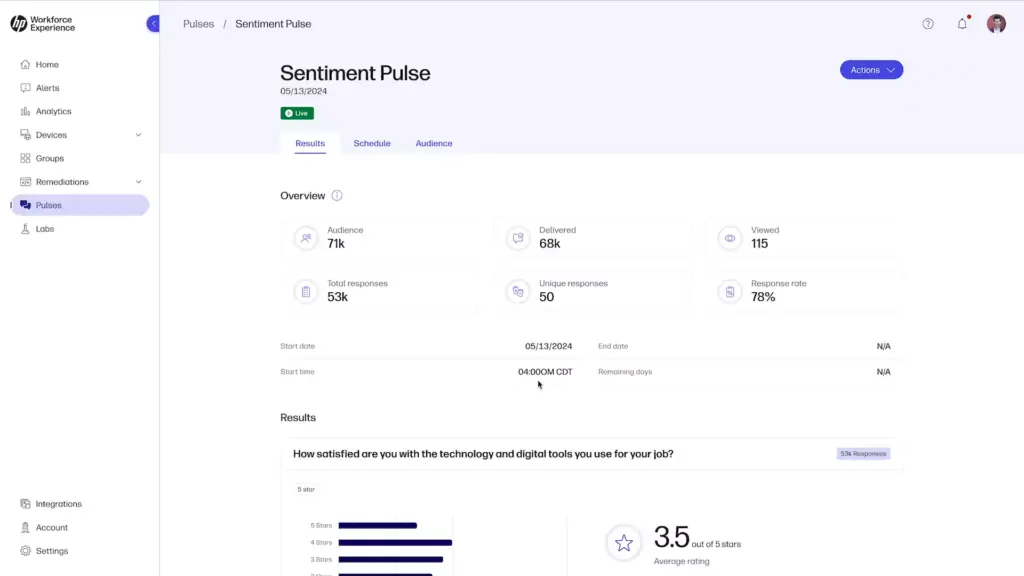The image size is (1024, 576).
Task: Open the help question mark icon
Action: click(x=928, y=24)
